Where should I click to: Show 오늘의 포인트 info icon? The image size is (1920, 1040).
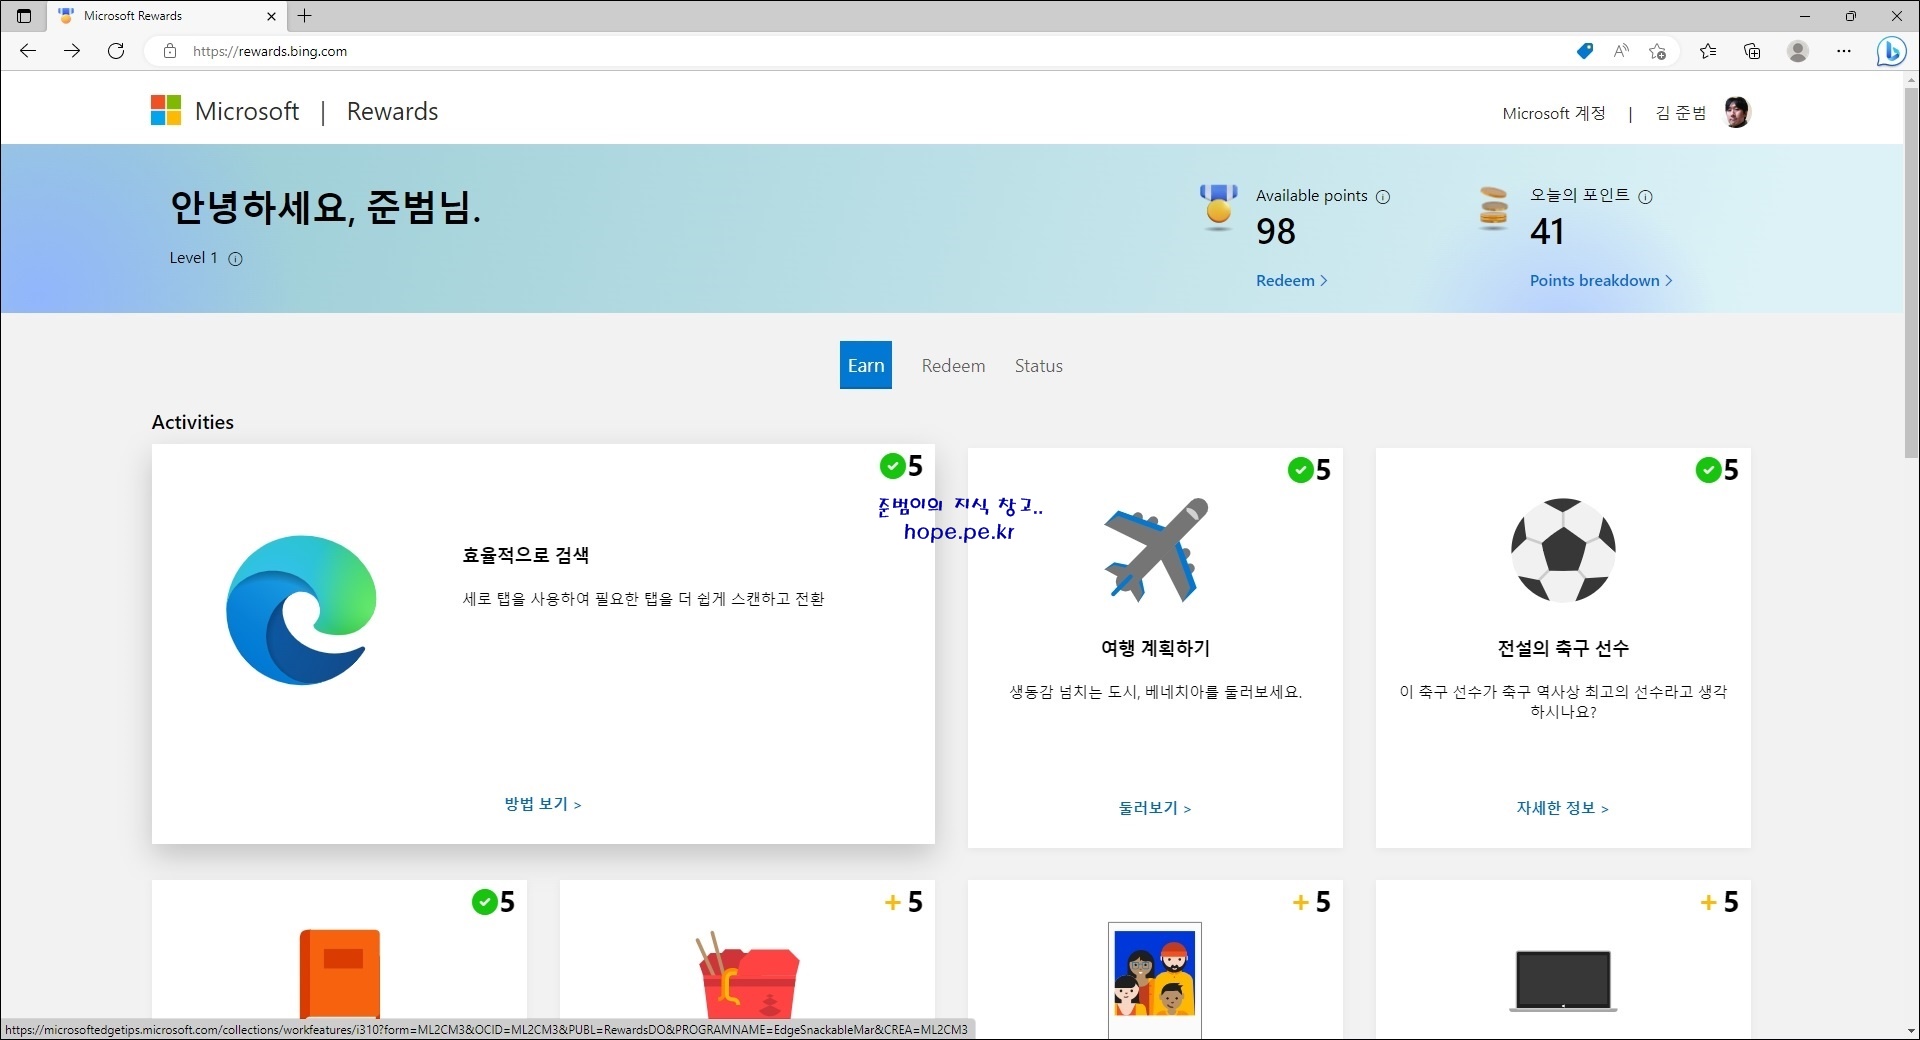[1646, 197]
